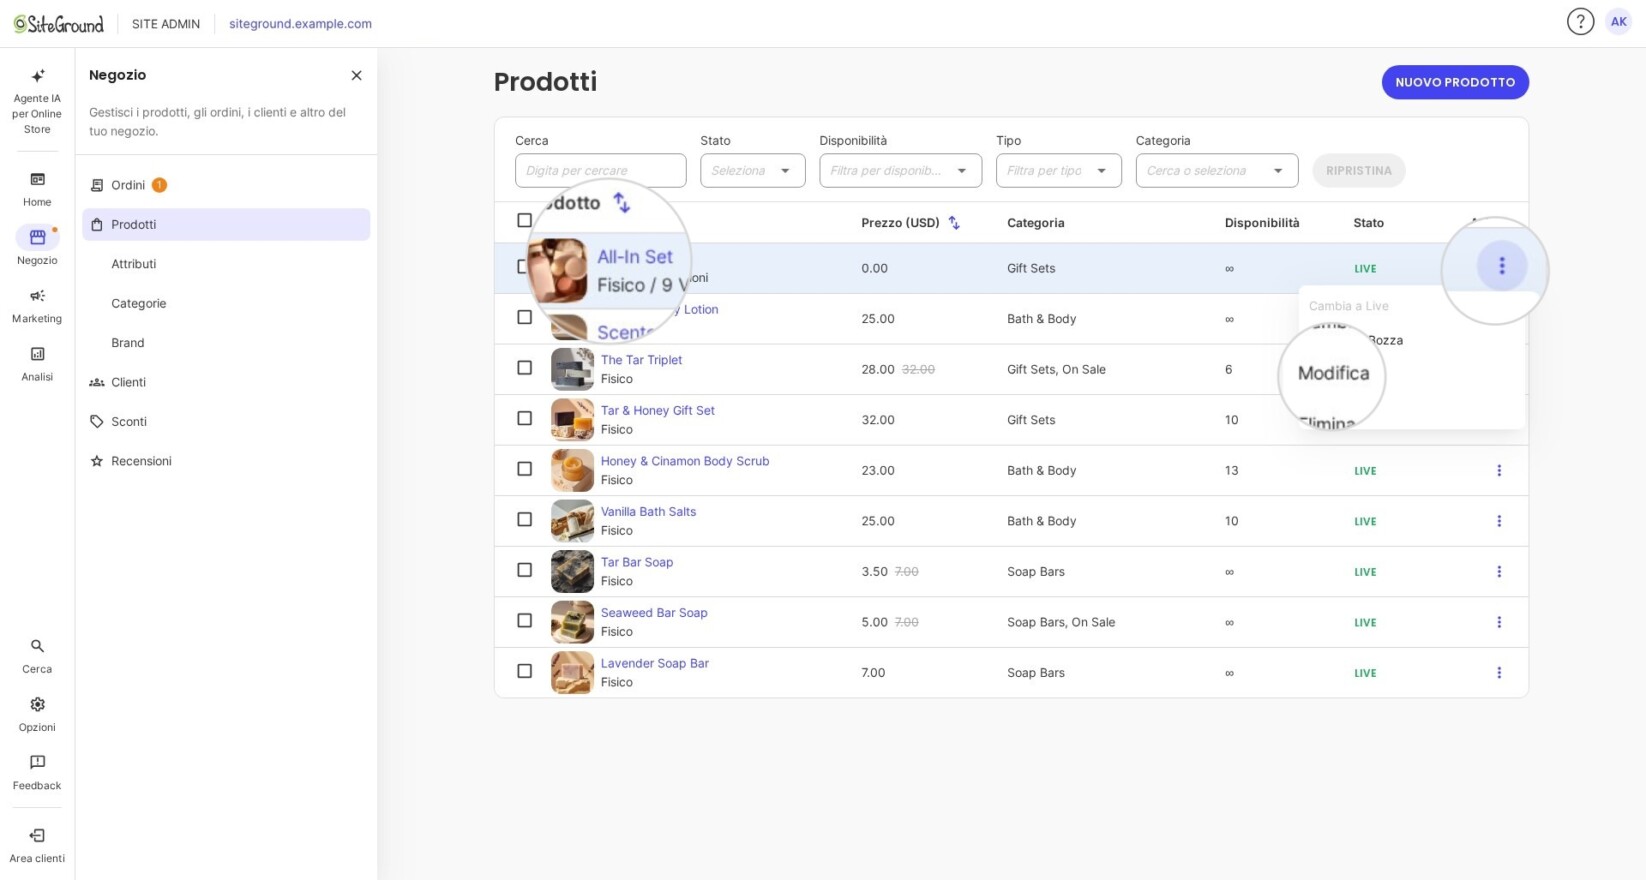1646x880 pixels.
Task: Sort products by Prezzo (USD)
Action: 954,223
